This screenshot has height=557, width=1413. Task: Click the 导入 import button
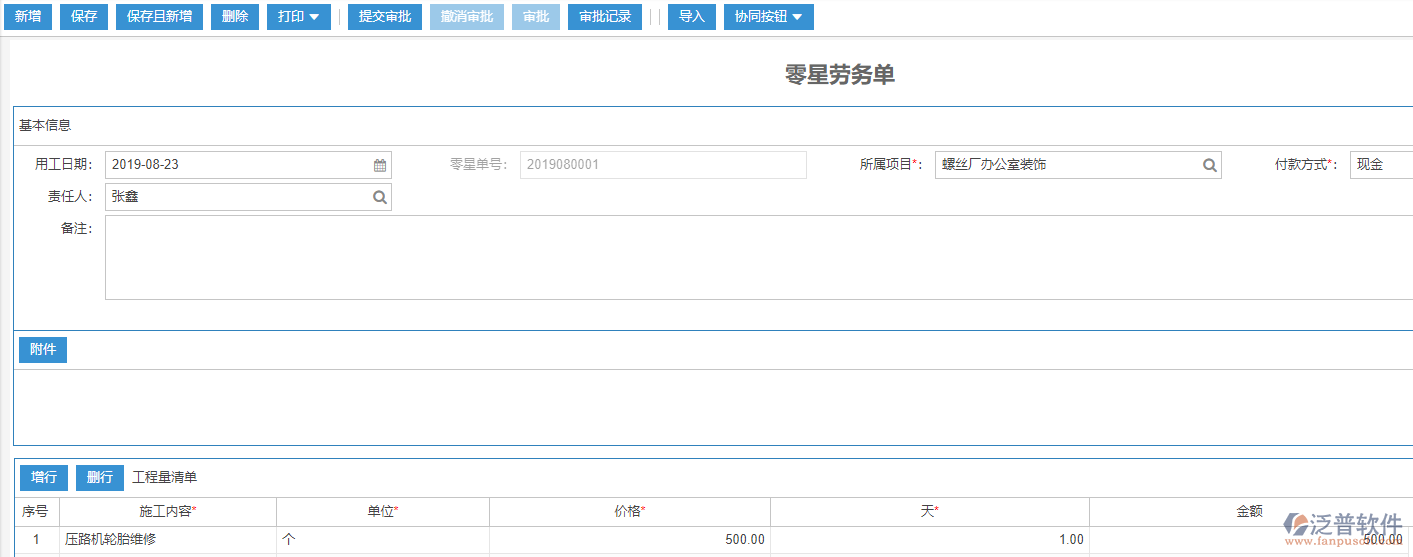click(691, 17)
